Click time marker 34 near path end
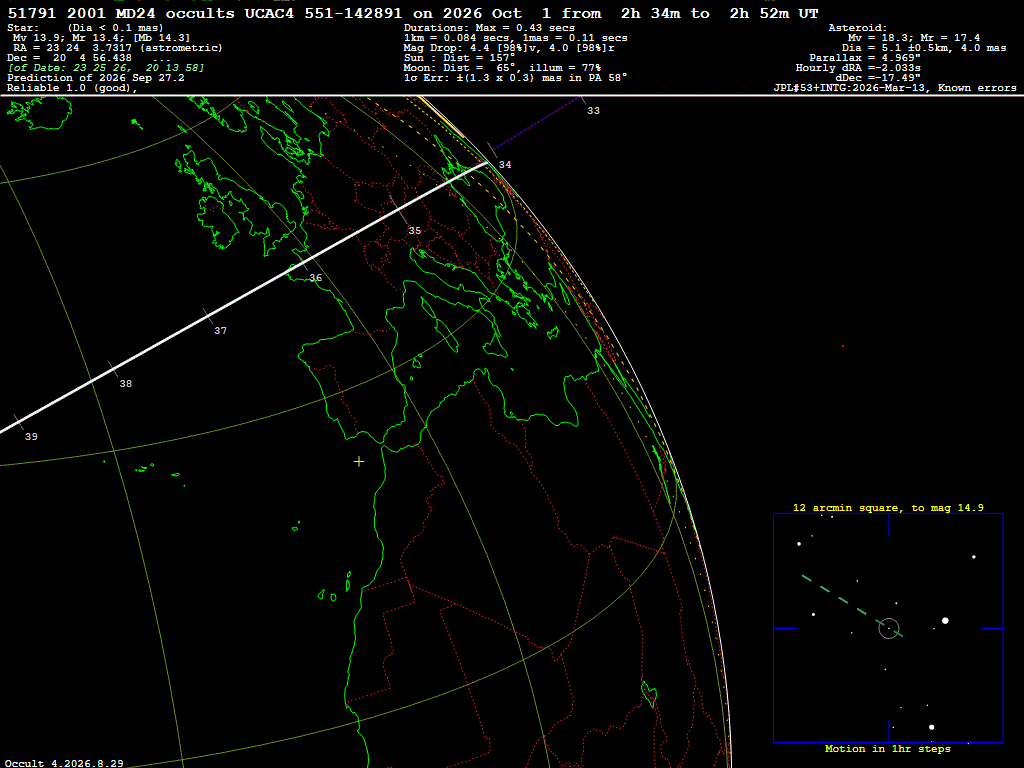This screenshot has width=1024, height=768. tap(505, 165)
